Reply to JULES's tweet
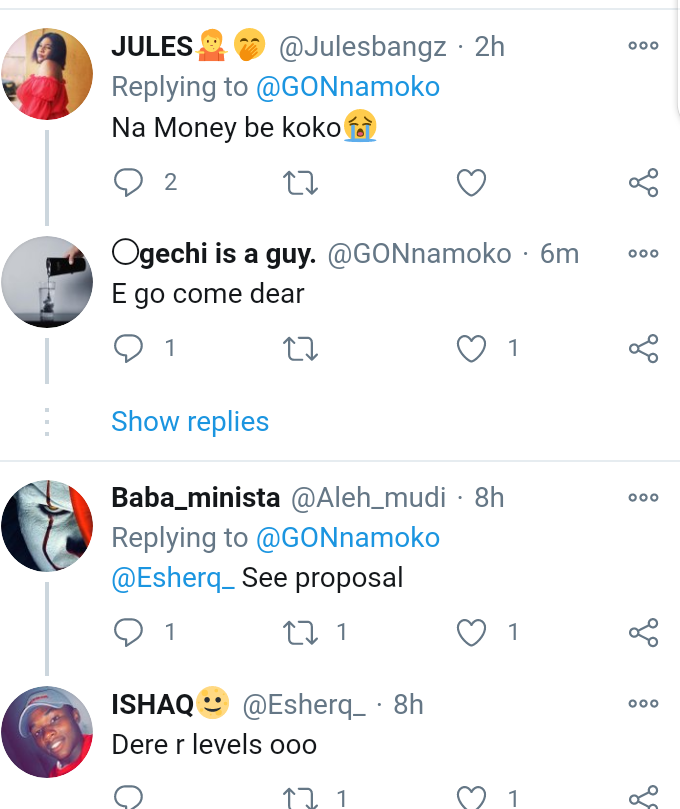 tap(130, 182)
